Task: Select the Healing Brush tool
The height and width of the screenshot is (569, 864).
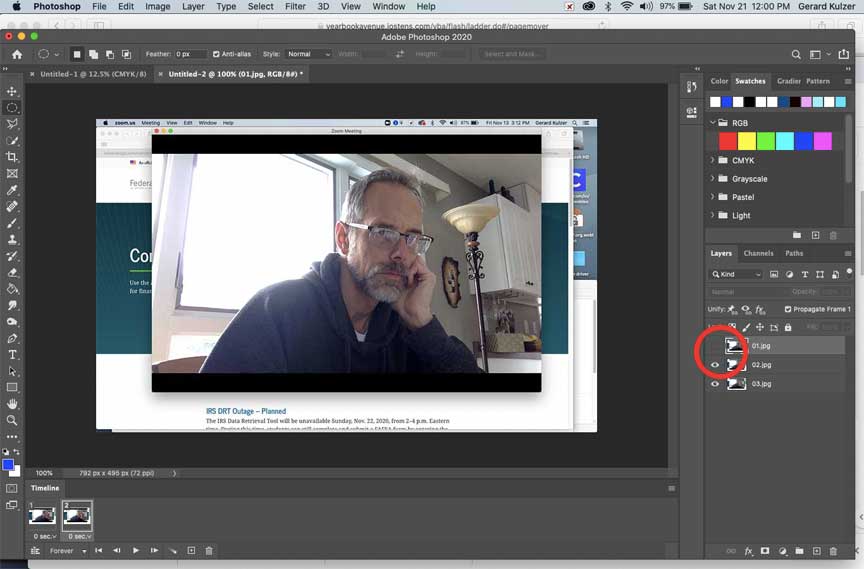Action: (12, 207)
